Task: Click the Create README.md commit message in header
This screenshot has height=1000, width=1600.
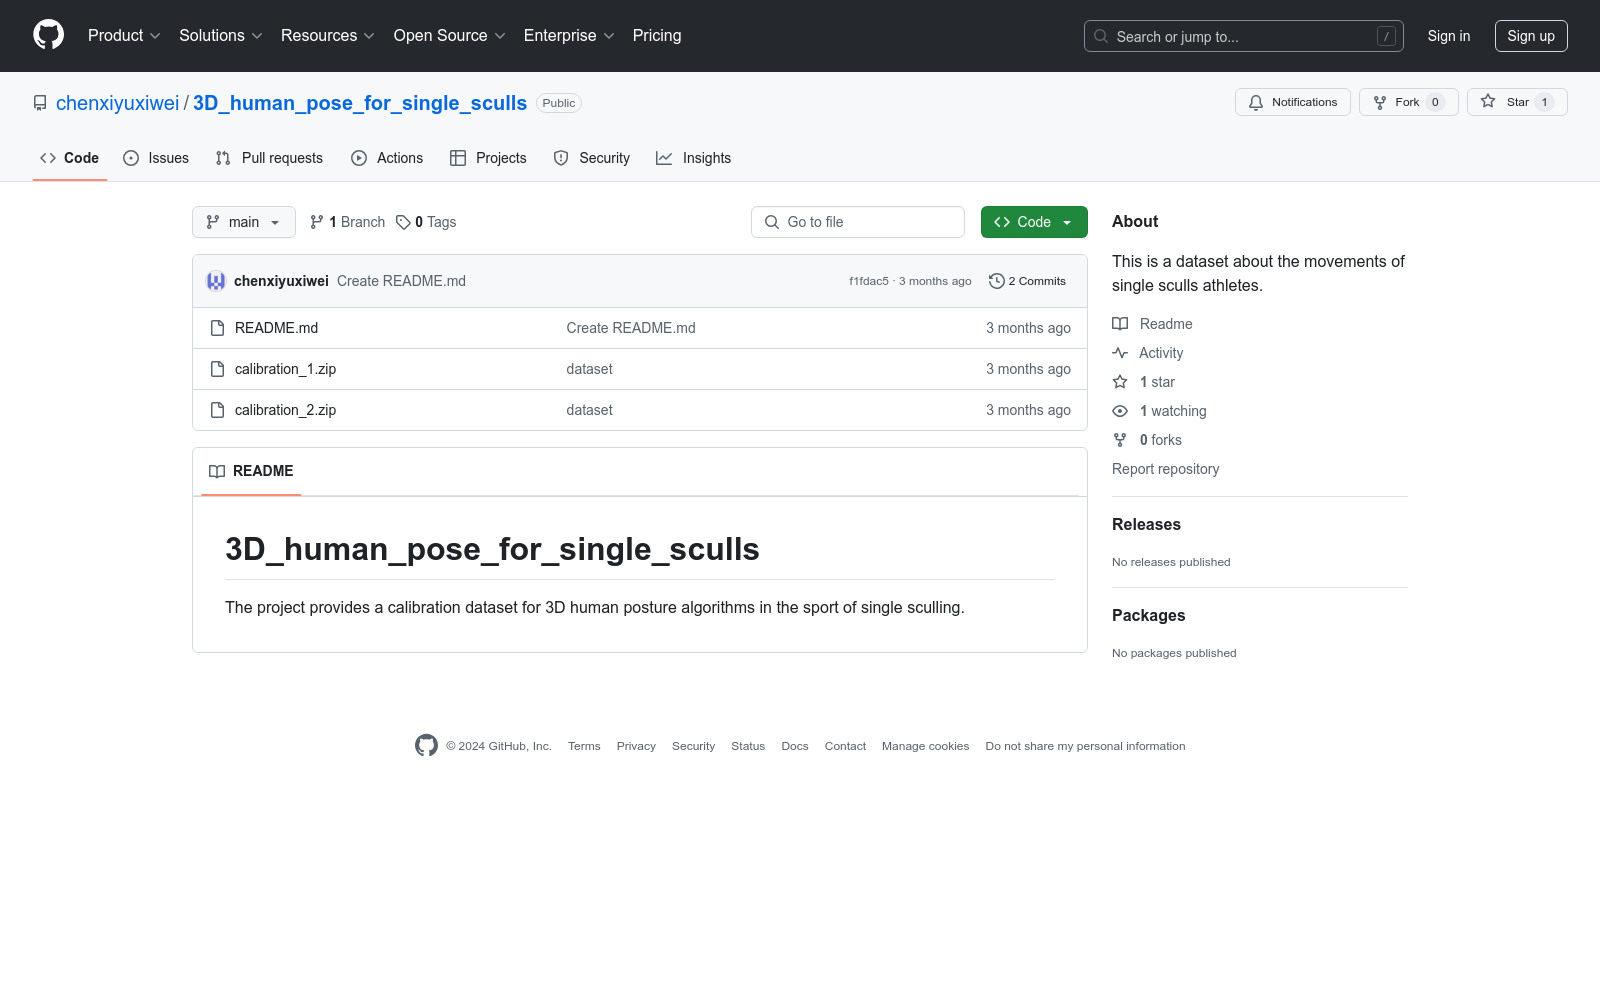Action: [401, 281]
